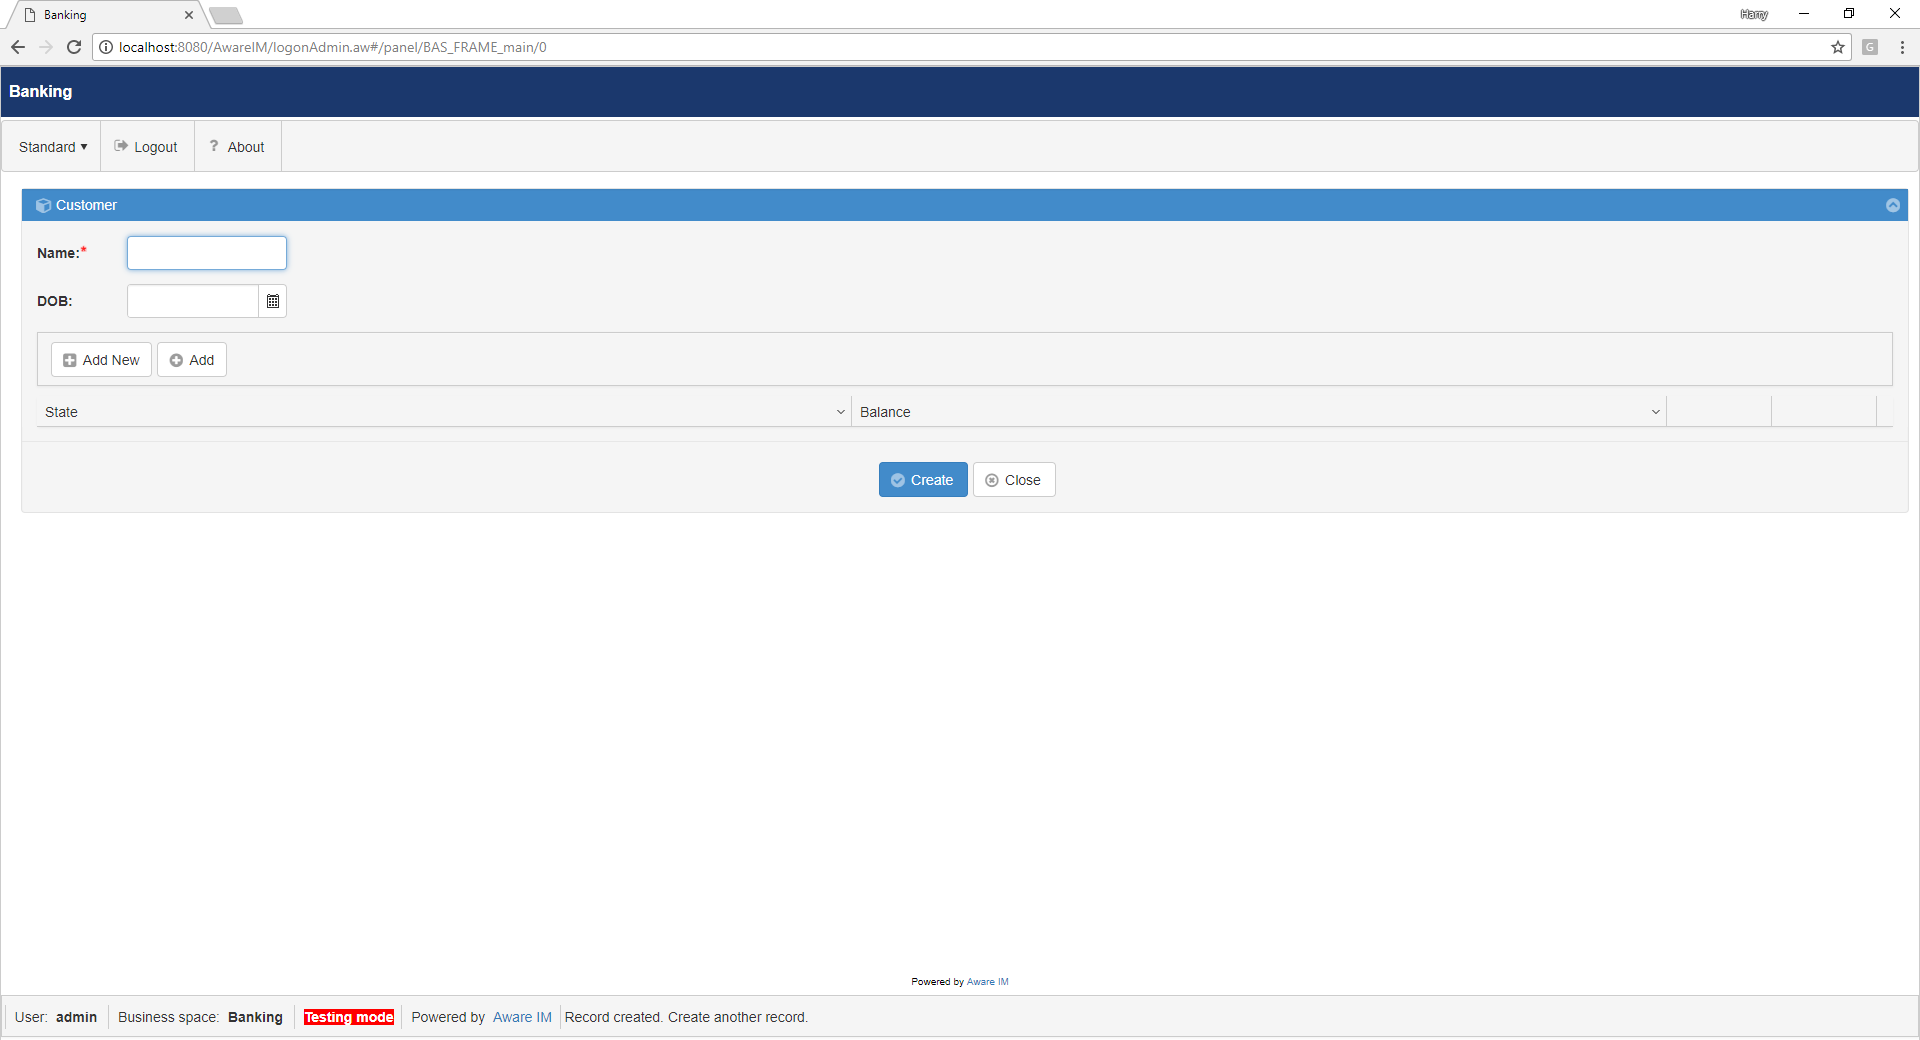Open the Aware IM link in the status bar
This screenshot has height=1040, width=1920.
[522, 1017]
